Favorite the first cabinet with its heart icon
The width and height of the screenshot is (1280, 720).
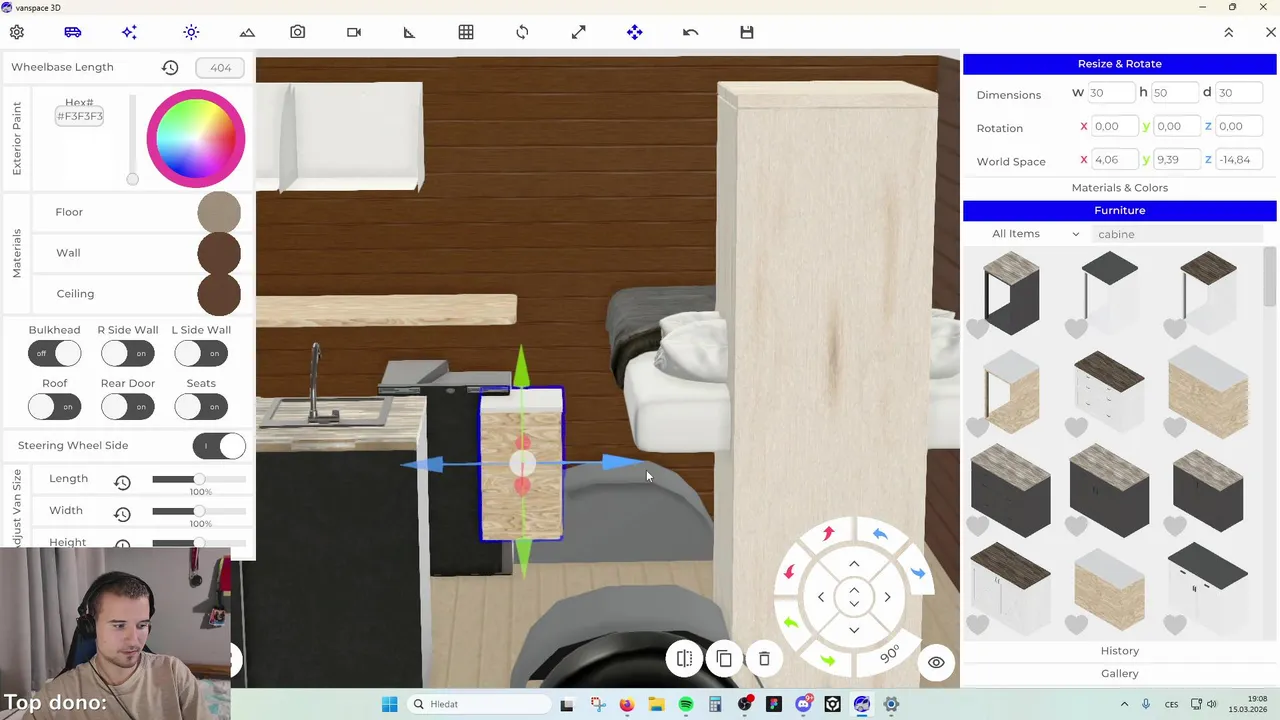click(x=977, y=328)
